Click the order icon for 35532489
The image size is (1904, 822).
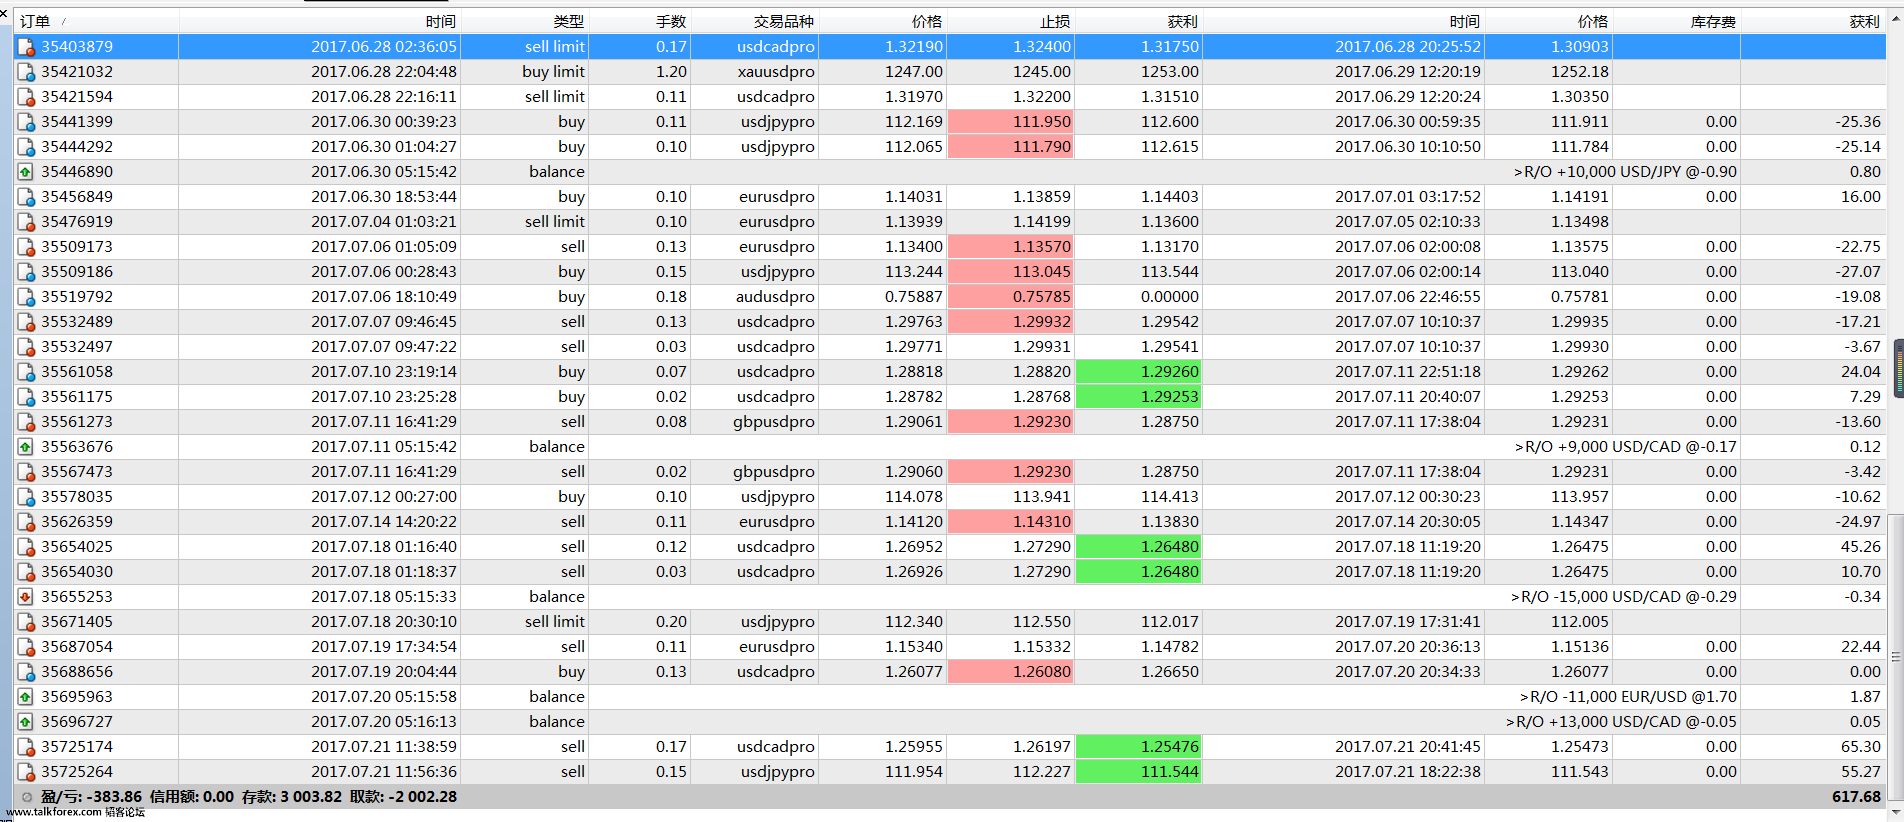coord(26,322)
